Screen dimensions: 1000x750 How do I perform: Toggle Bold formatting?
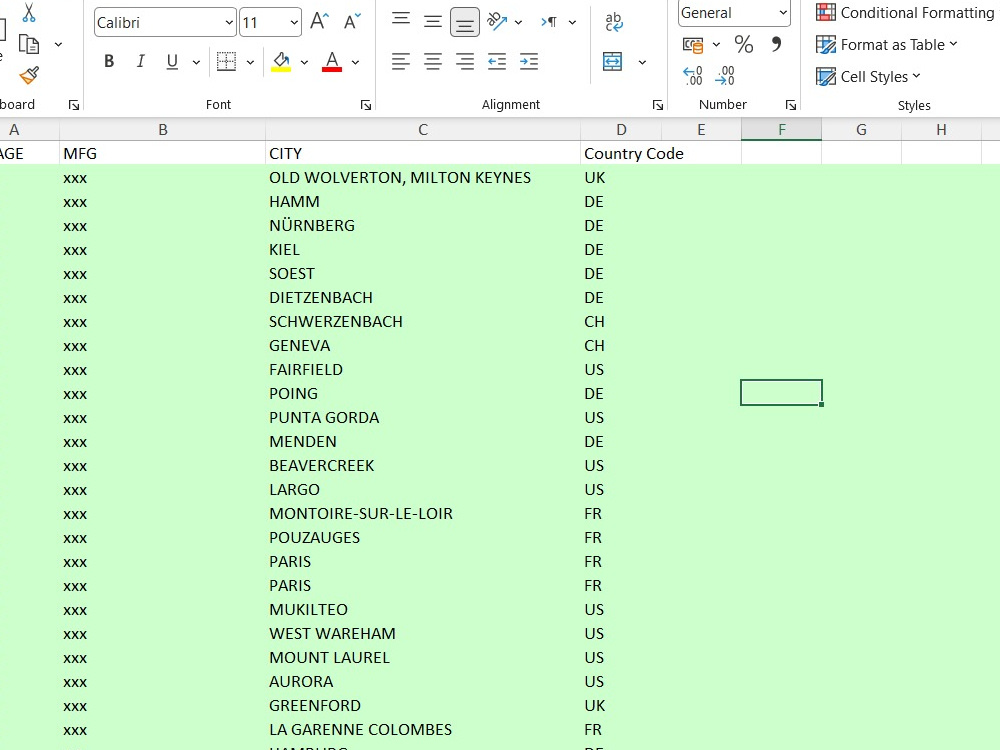tap(109, 61)
